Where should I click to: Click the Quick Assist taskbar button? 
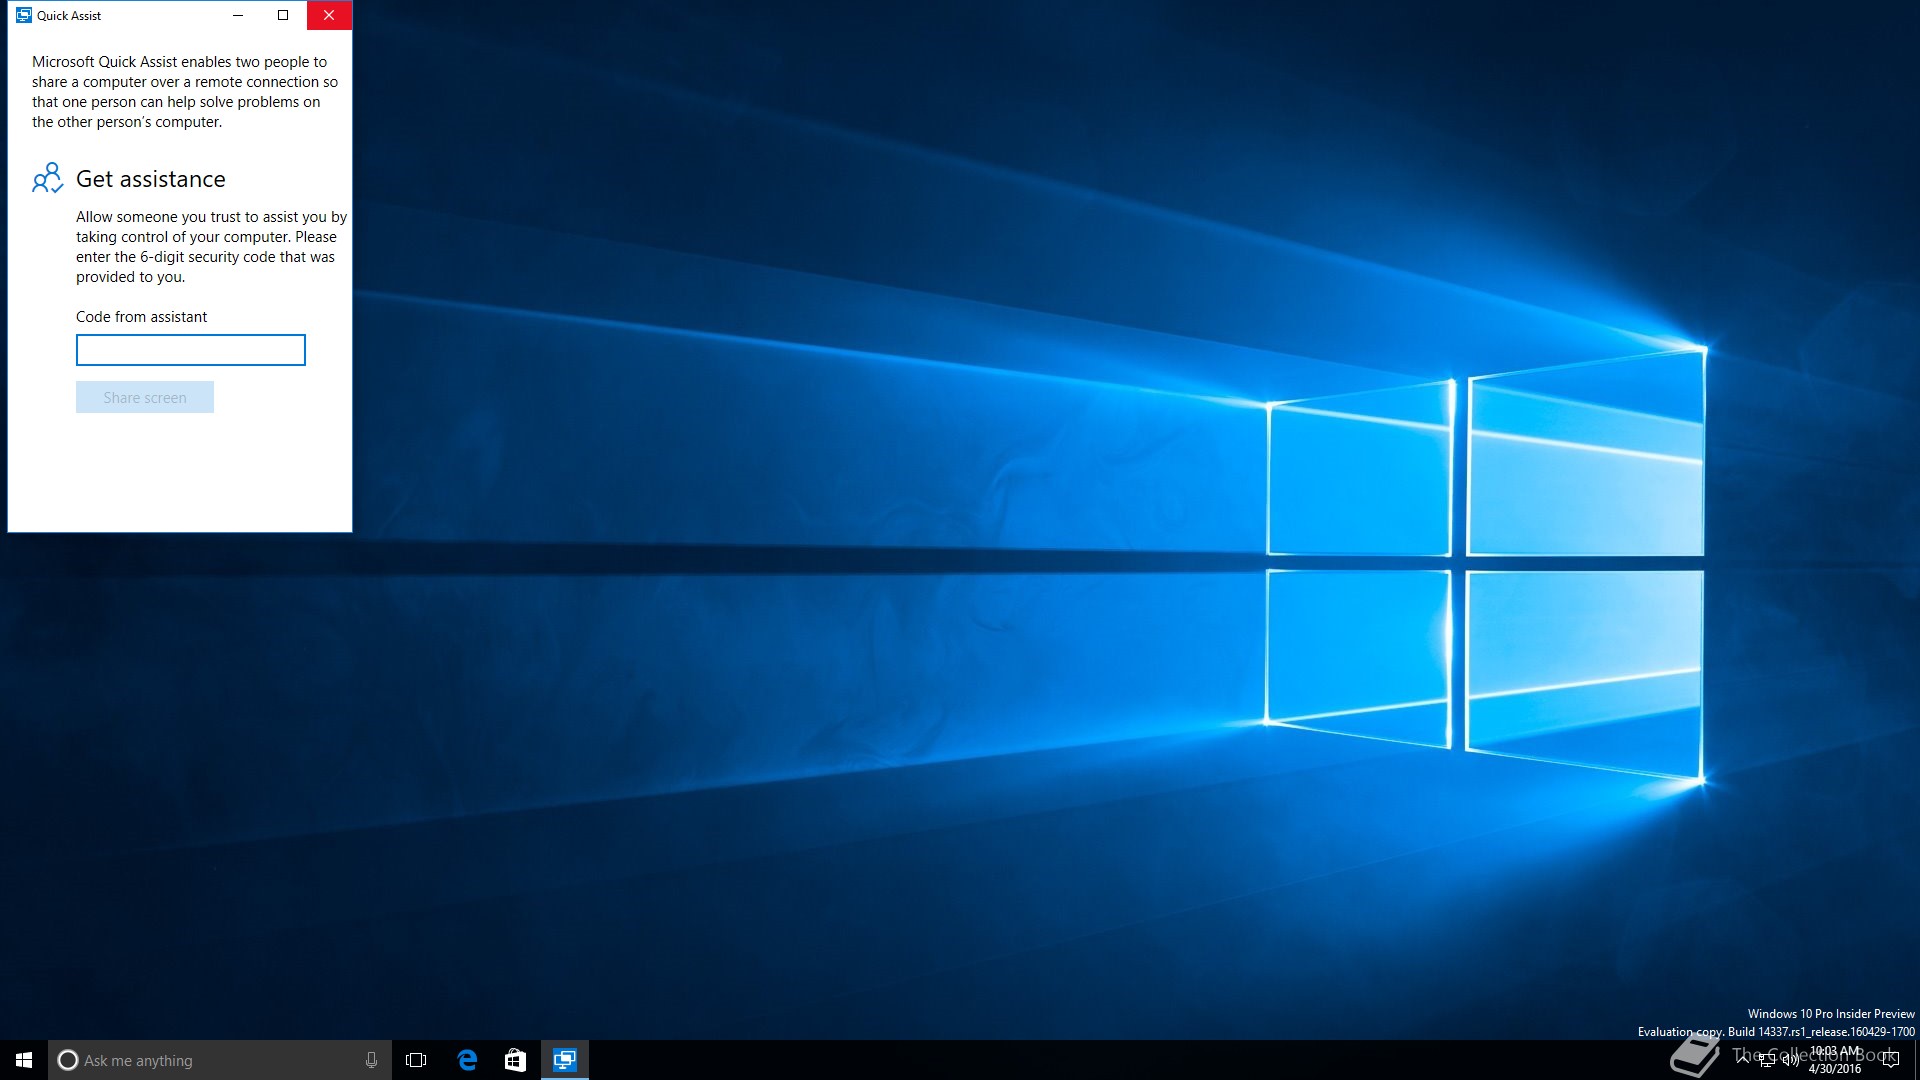click(565, 1060)
